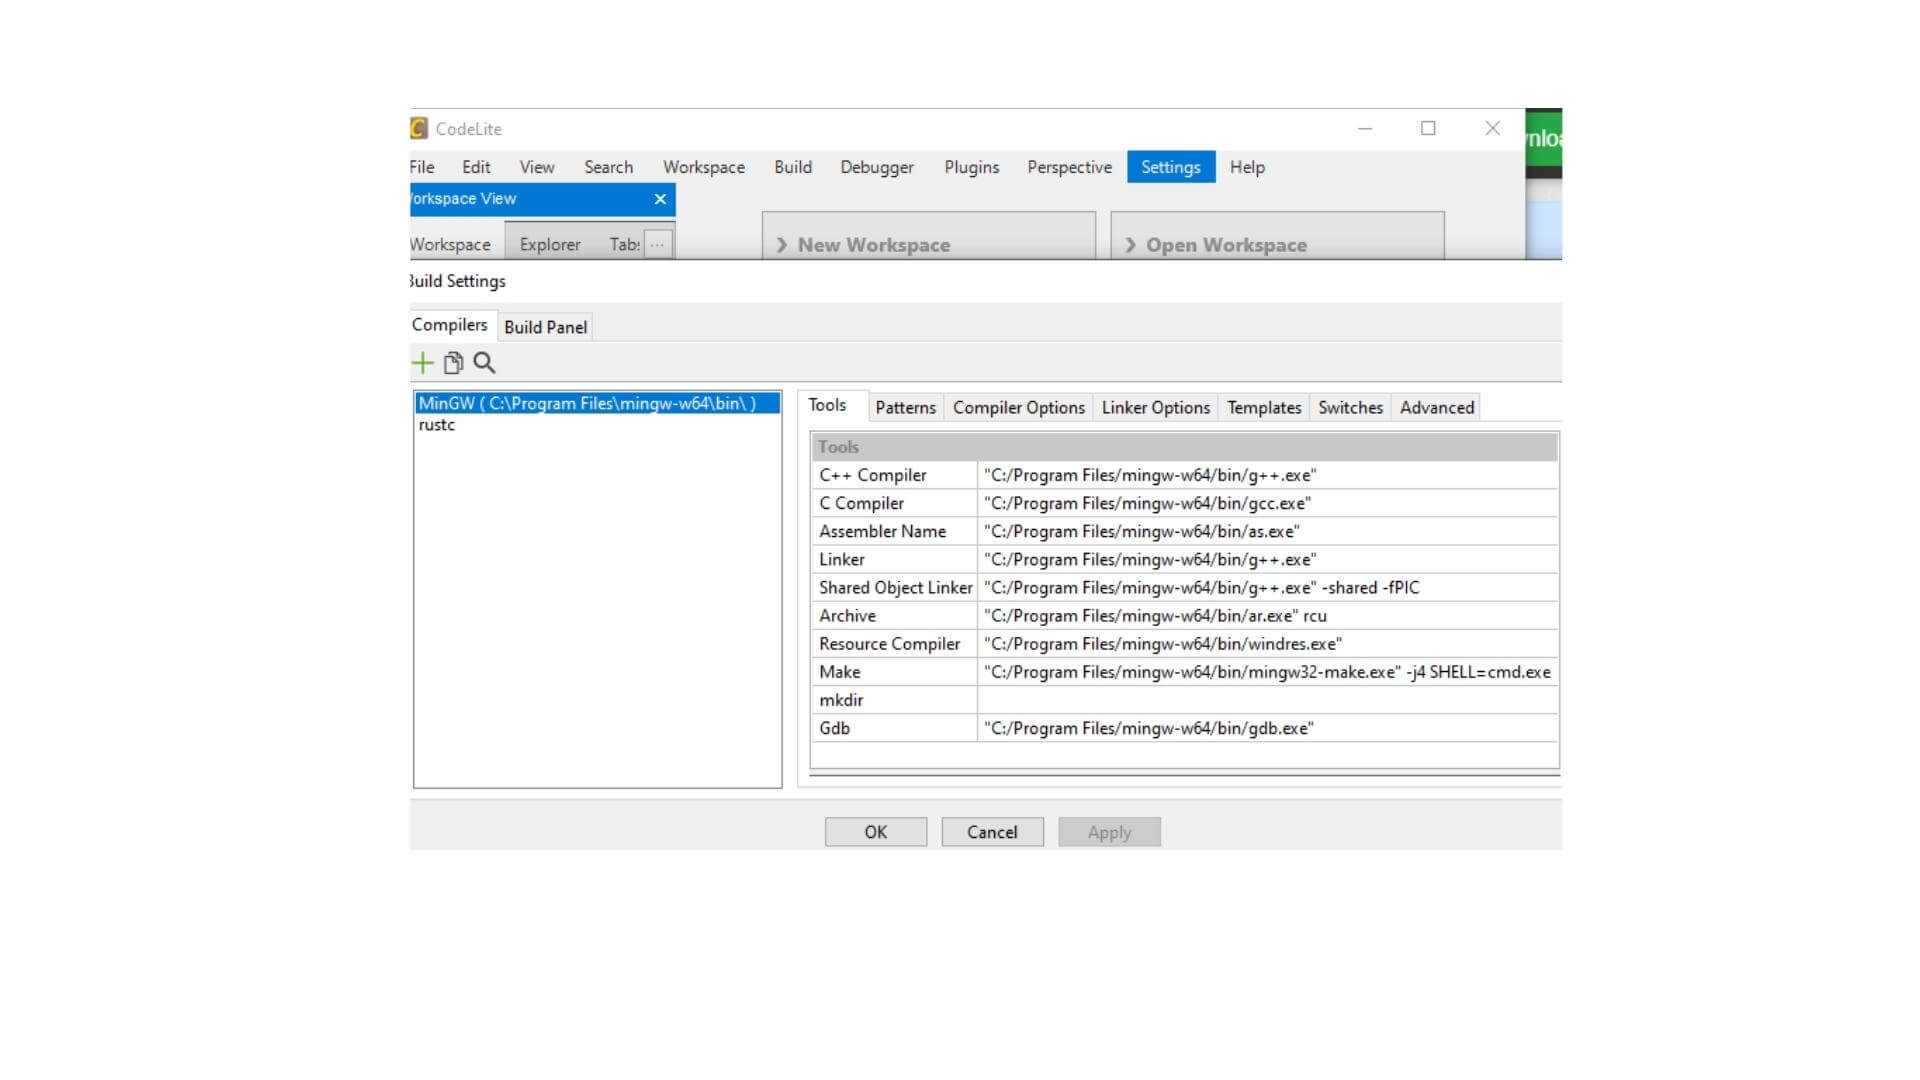This screenshot has width=1920, height=1080.
Task: Select the Gdb label cell
Action: 894,728
